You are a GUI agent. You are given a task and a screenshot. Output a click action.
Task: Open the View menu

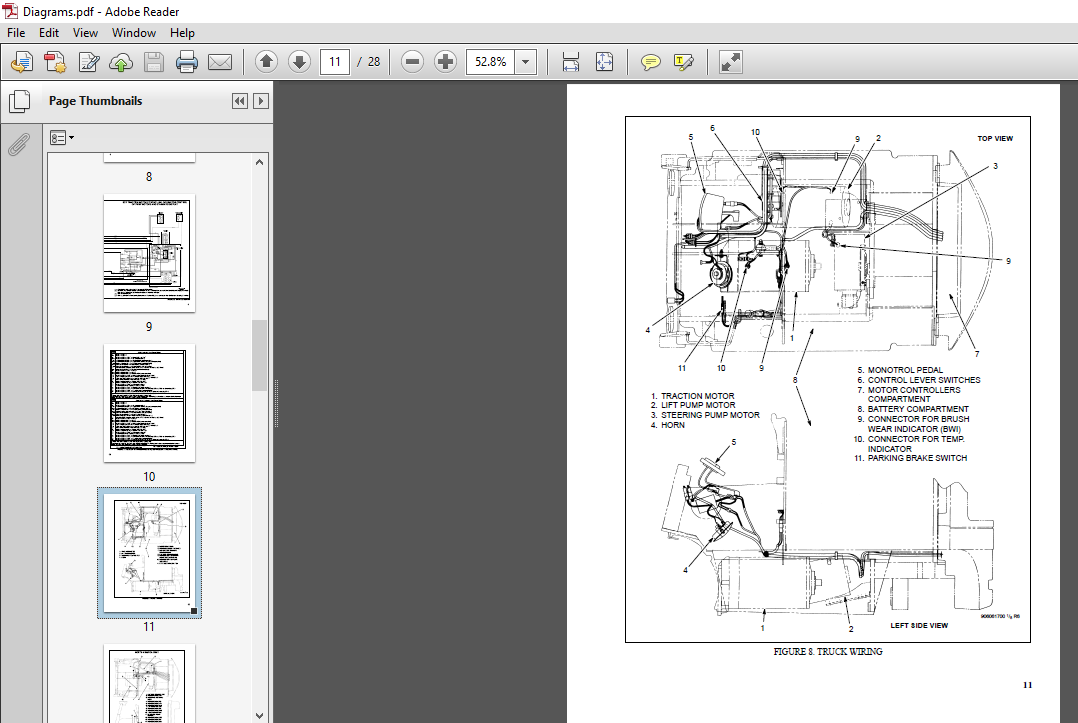(x=85, y=32)
